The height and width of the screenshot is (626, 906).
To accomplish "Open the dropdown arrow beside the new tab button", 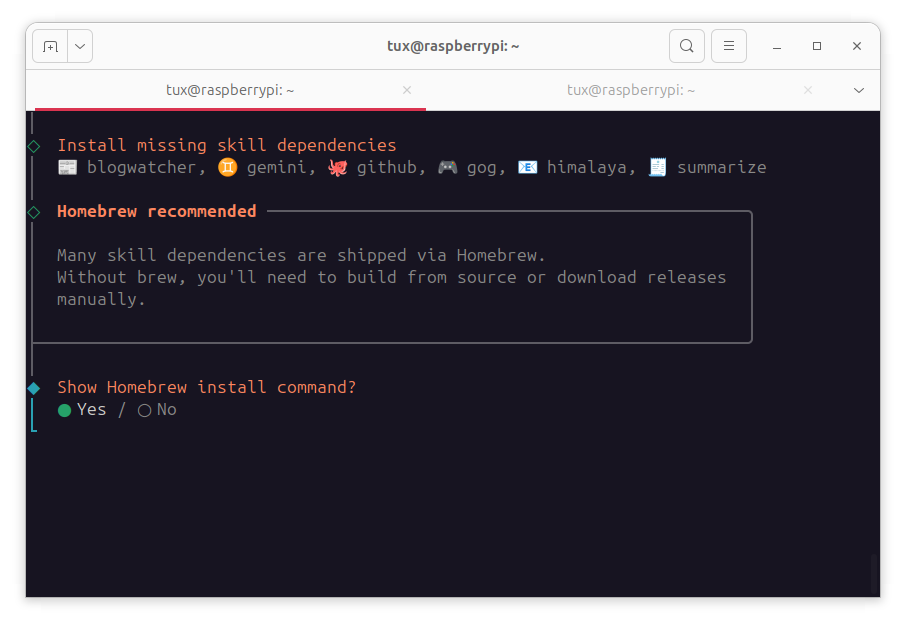I will click(x=79, y=46).
